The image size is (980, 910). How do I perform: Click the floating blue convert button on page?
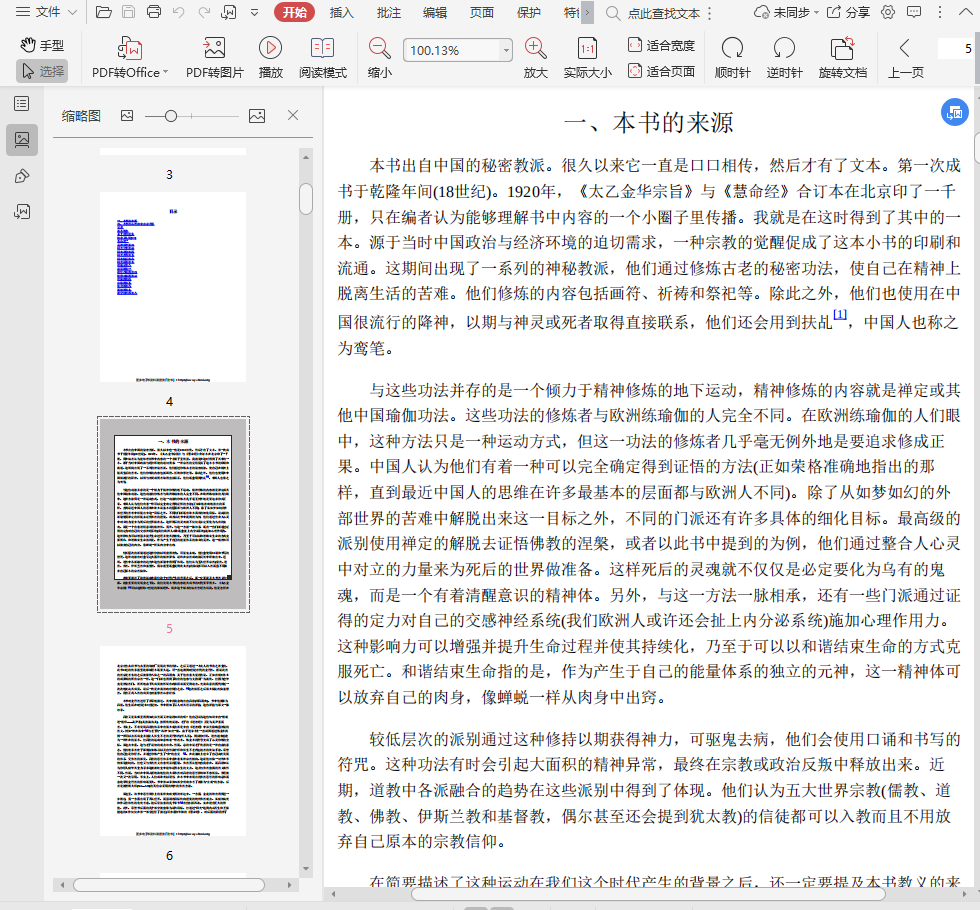954,112
